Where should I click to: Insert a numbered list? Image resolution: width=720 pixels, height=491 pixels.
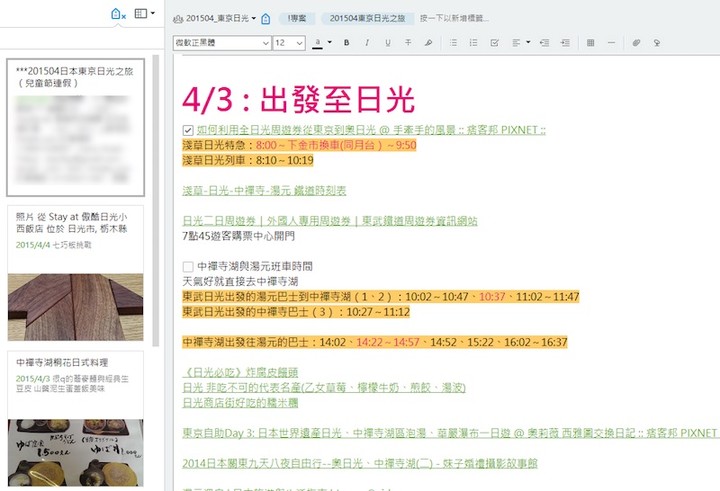[x=474, y=43]
